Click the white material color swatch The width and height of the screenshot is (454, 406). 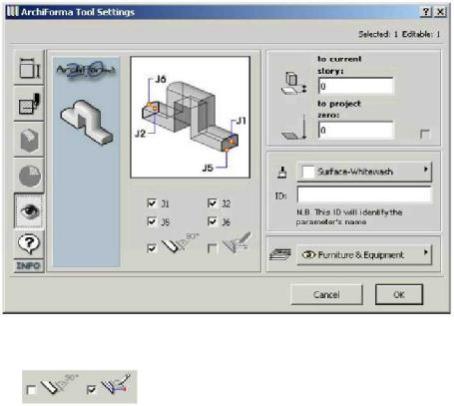click(308, 172)
